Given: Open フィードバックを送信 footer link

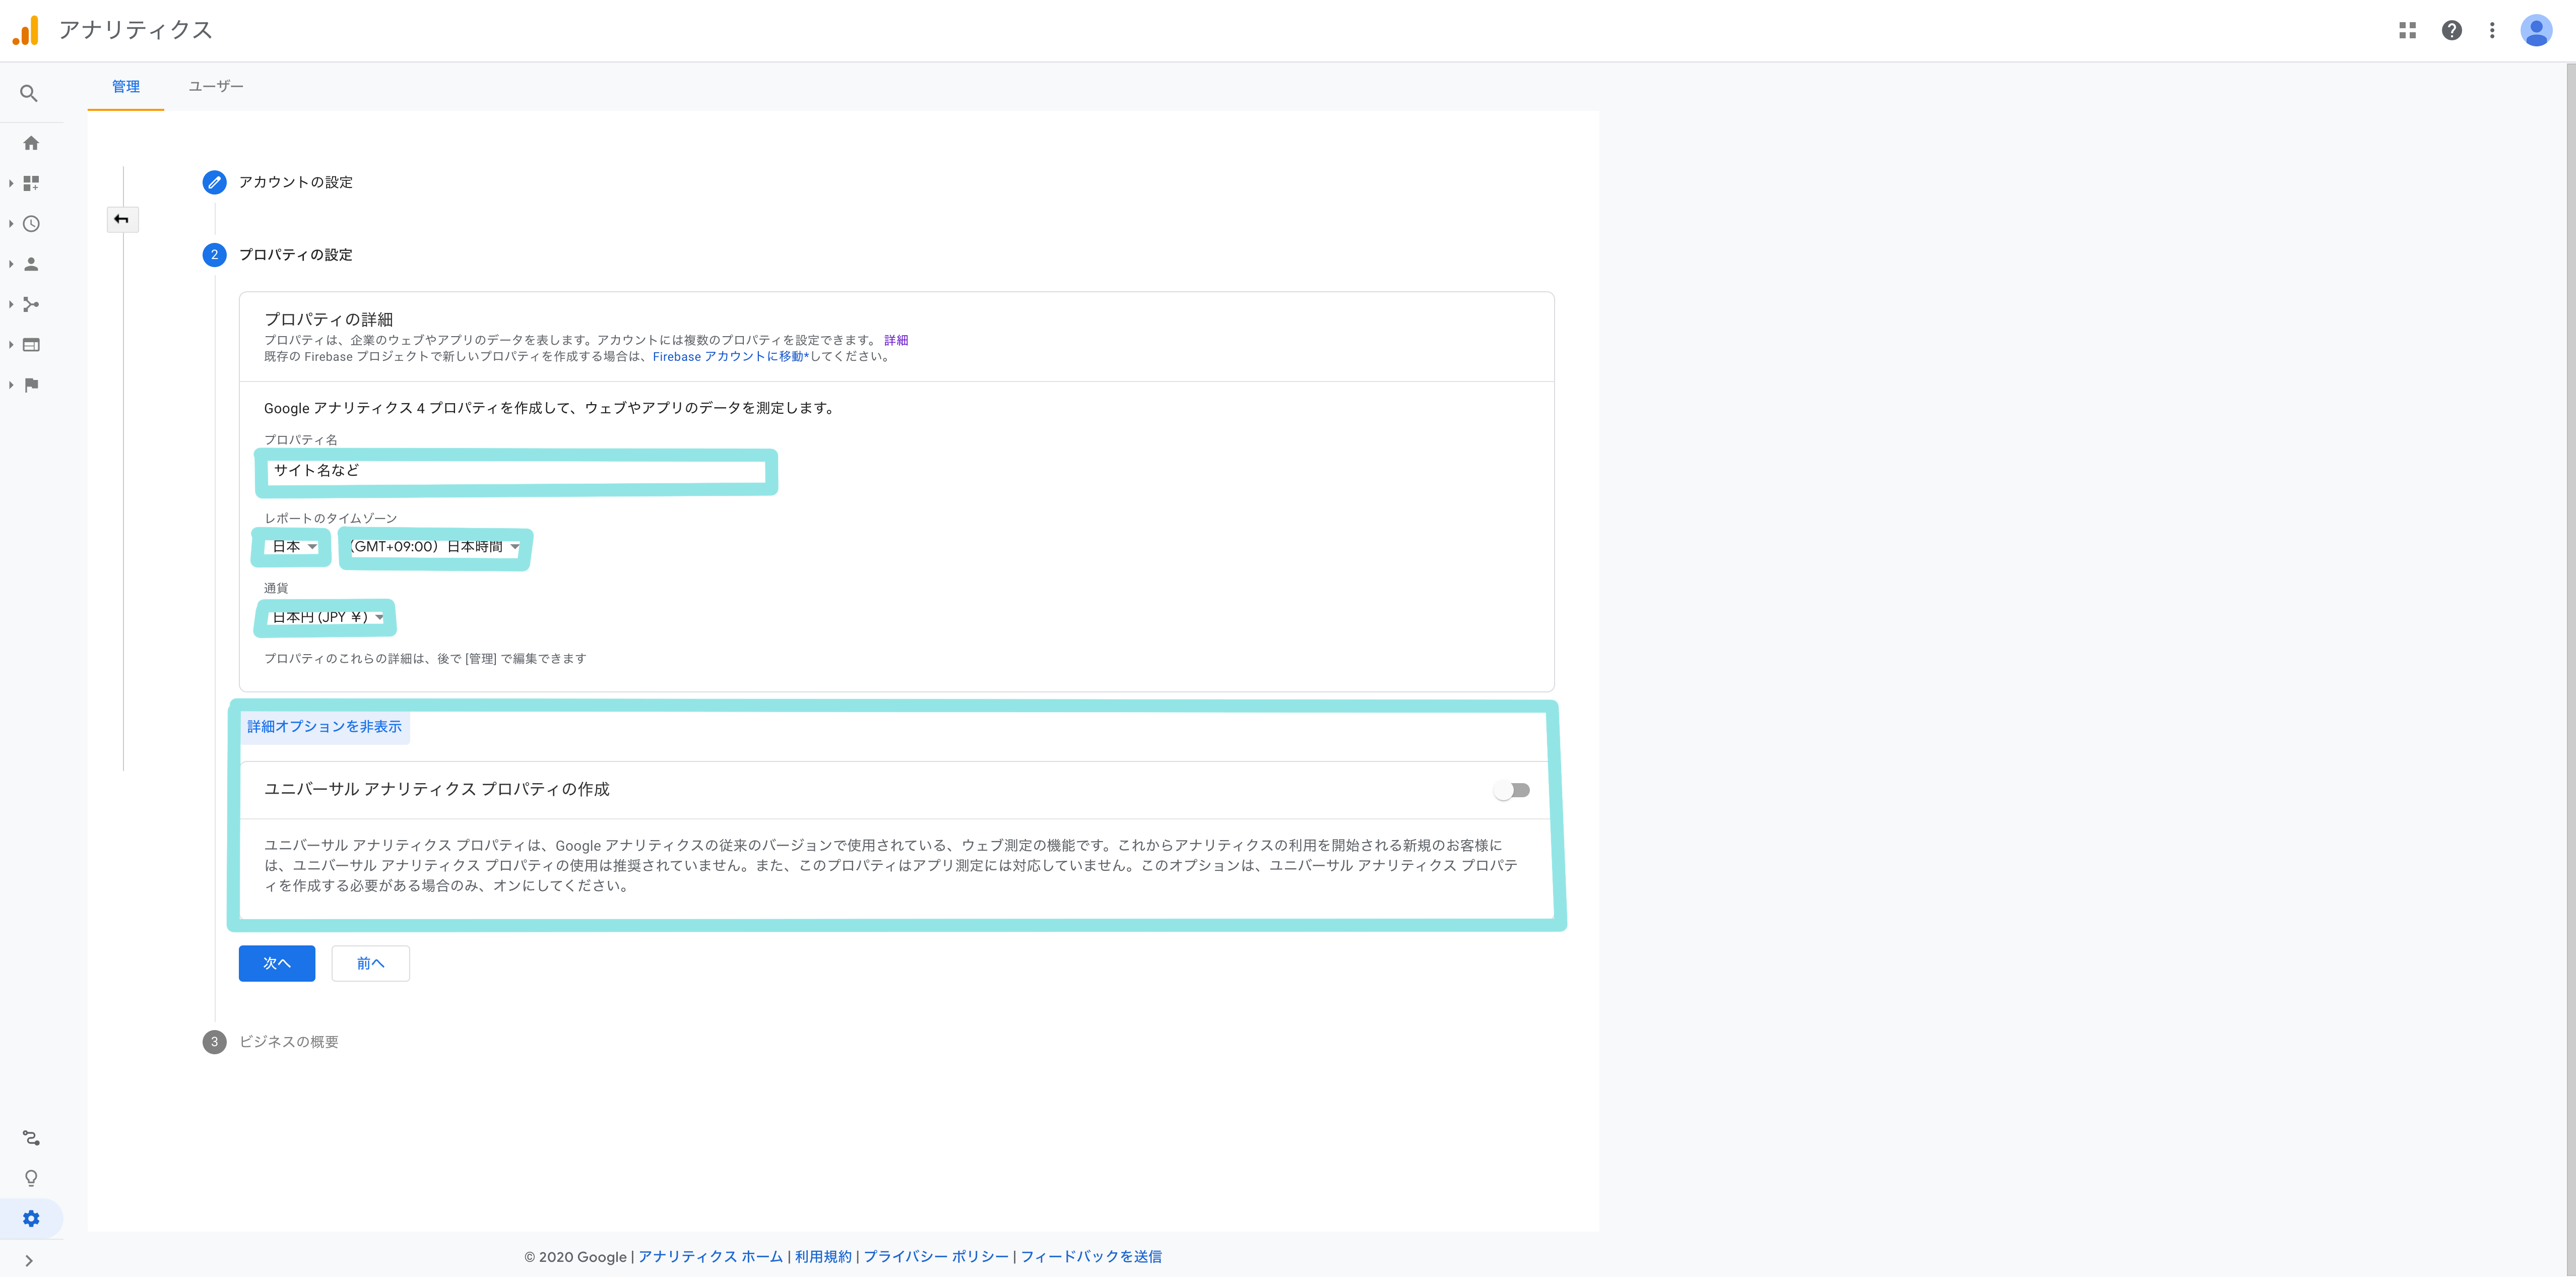Looking at the screenshot, I should point(1091,1256).
